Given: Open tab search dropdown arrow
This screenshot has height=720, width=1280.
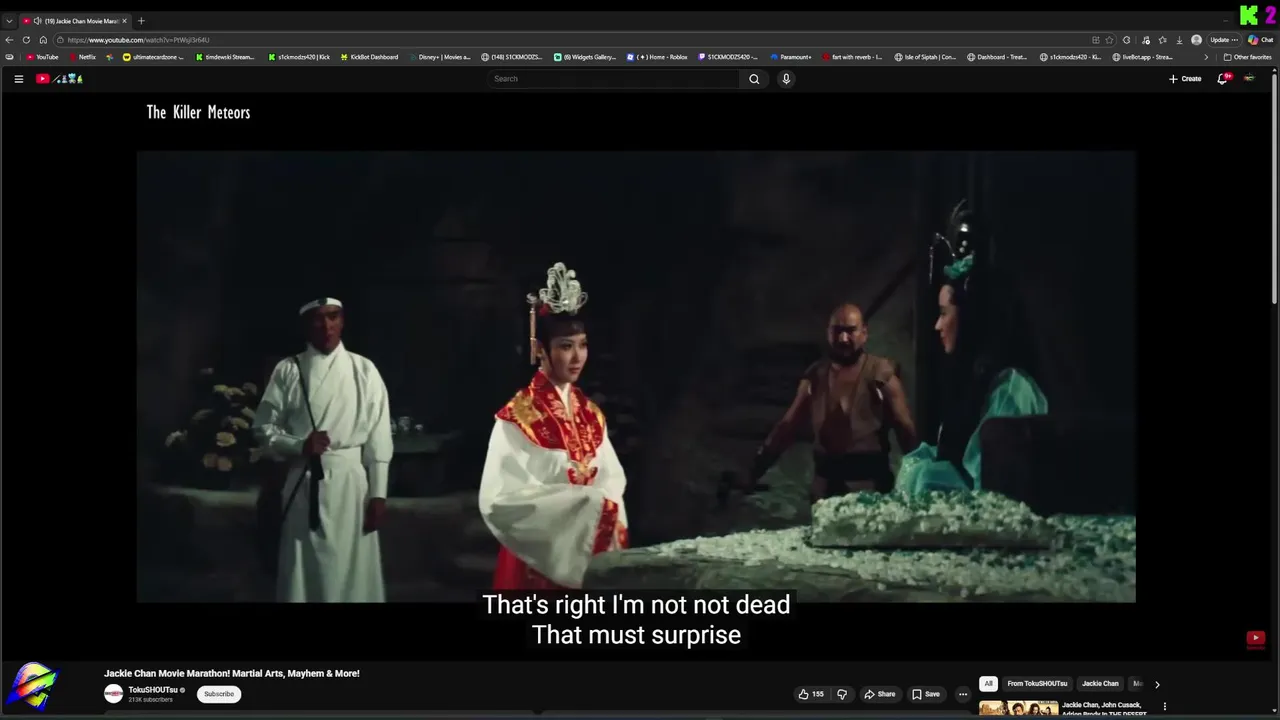Looking at the screenshot, I should point(9,21).
